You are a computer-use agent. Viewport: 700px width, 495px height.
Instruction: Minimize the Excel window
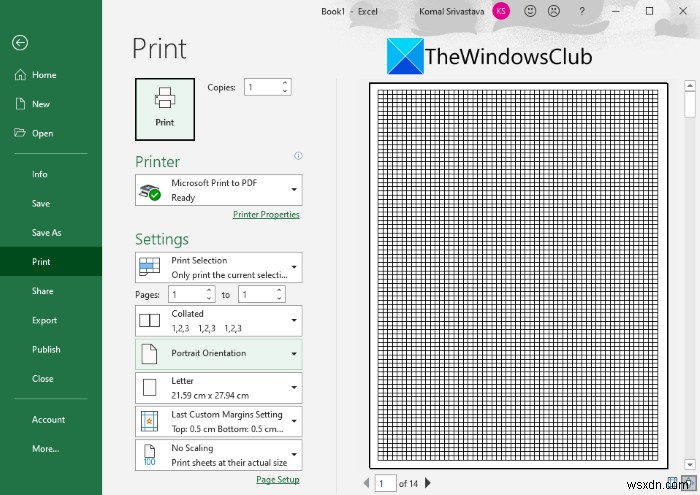[x=616, y=11]
